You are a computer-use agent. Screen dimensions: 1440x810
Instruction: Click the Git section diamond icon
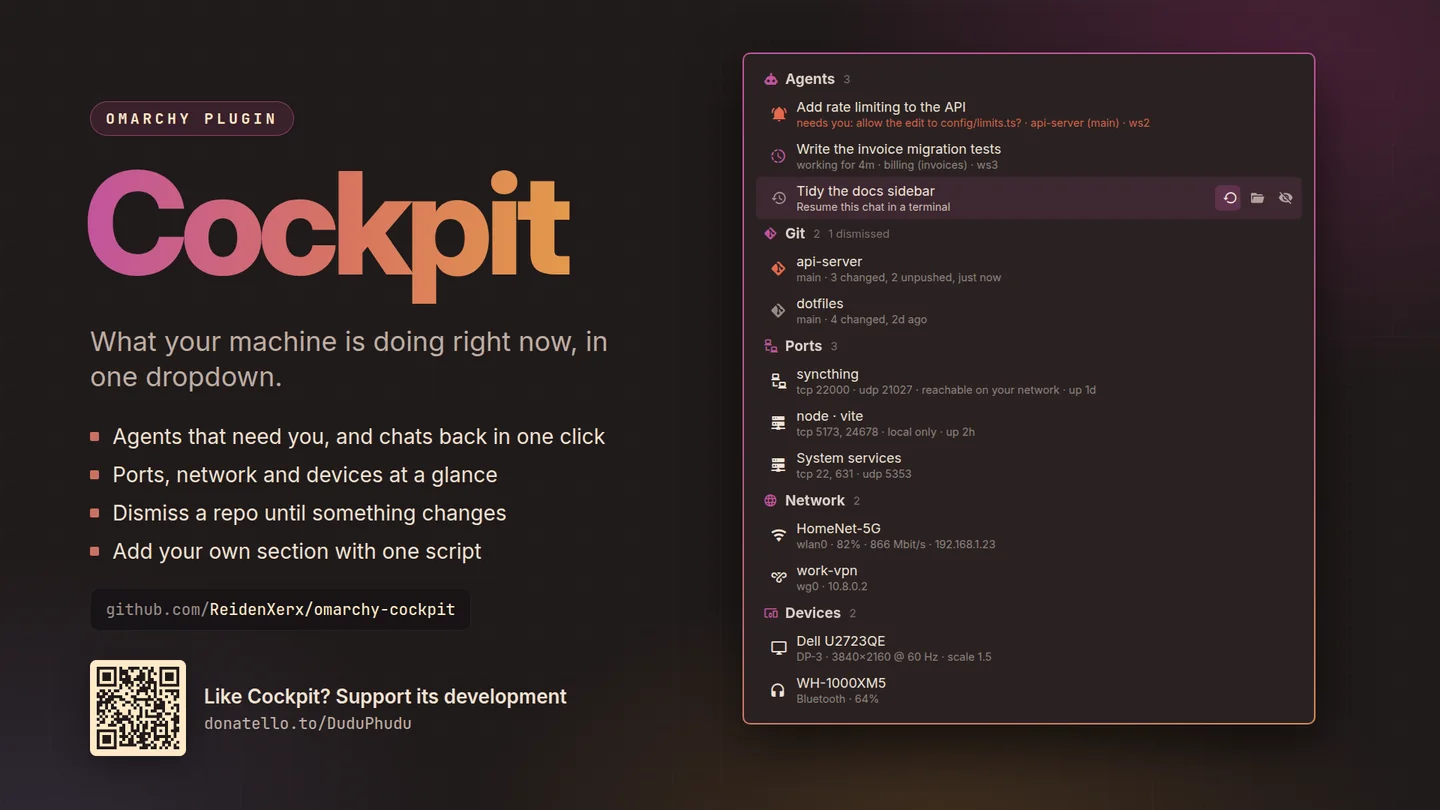click(x=771, y=233)
